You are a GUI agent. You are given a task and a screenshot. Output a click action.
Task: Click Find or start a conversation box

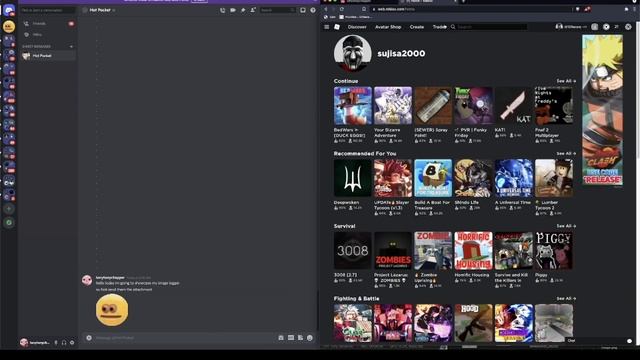pos(48,10)
